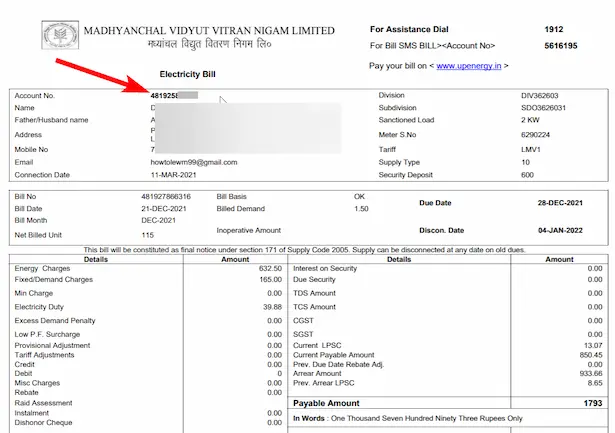Click the Madhyanchal Vidyut Vitran Nigam logo
The image size is (615, 433).
tap(60, 35)
